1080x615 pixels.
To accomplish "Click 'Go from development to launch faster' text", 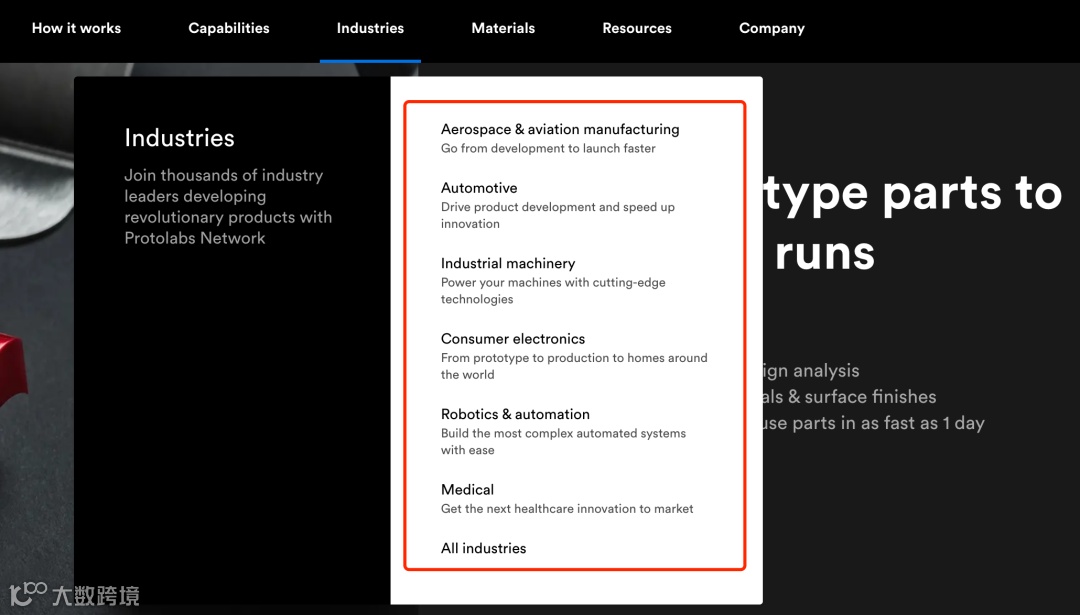I will click(548, 148).
